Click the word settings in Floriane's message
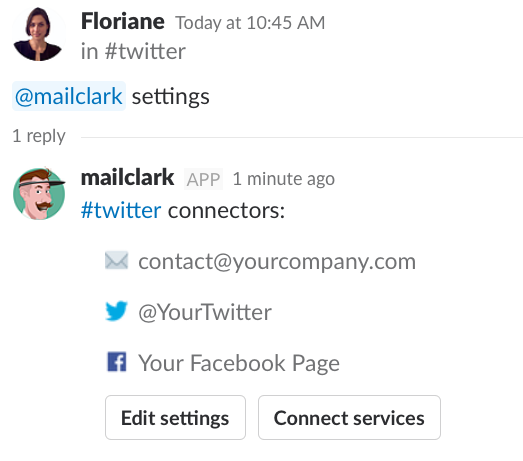The width and height of the screenshot is (523, 461). 171,97
